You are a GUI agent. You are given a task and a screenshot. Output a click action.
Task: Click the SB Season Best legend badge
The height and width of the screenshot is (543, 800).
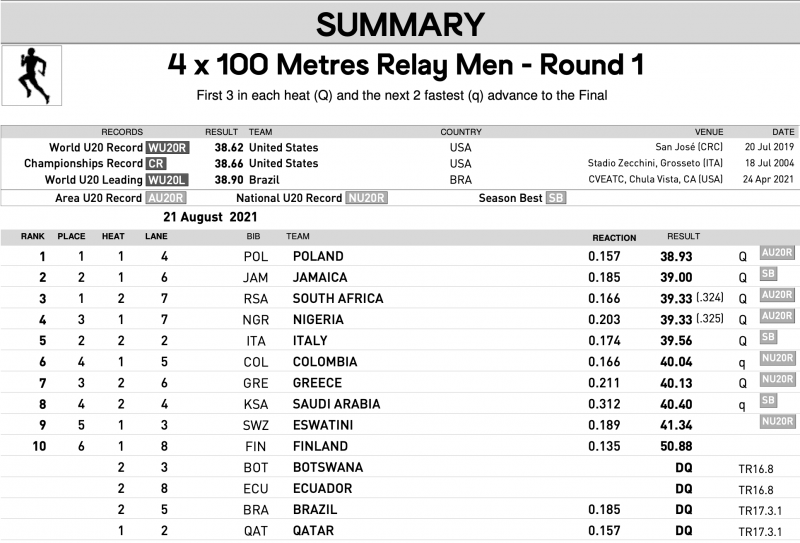click(x=555, y=198)
